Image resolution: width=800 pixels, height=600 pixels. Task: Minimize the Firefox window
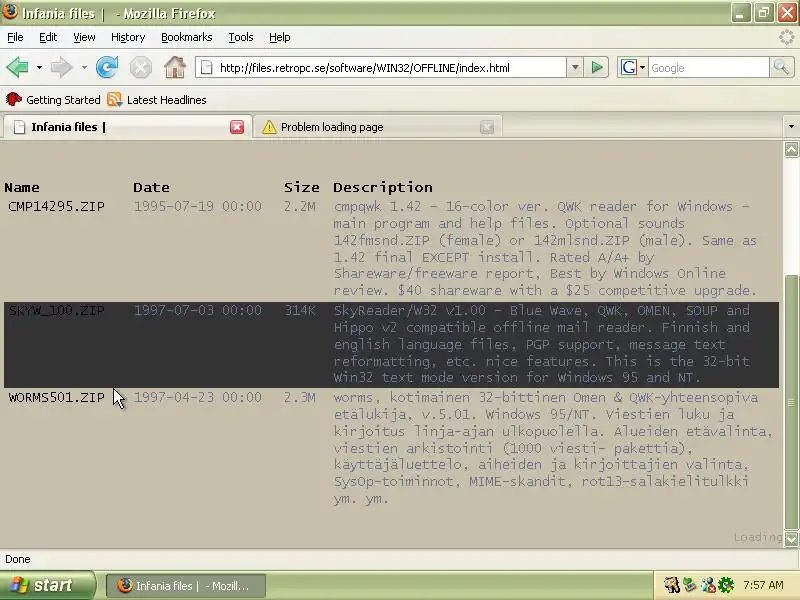coord(740,13)
